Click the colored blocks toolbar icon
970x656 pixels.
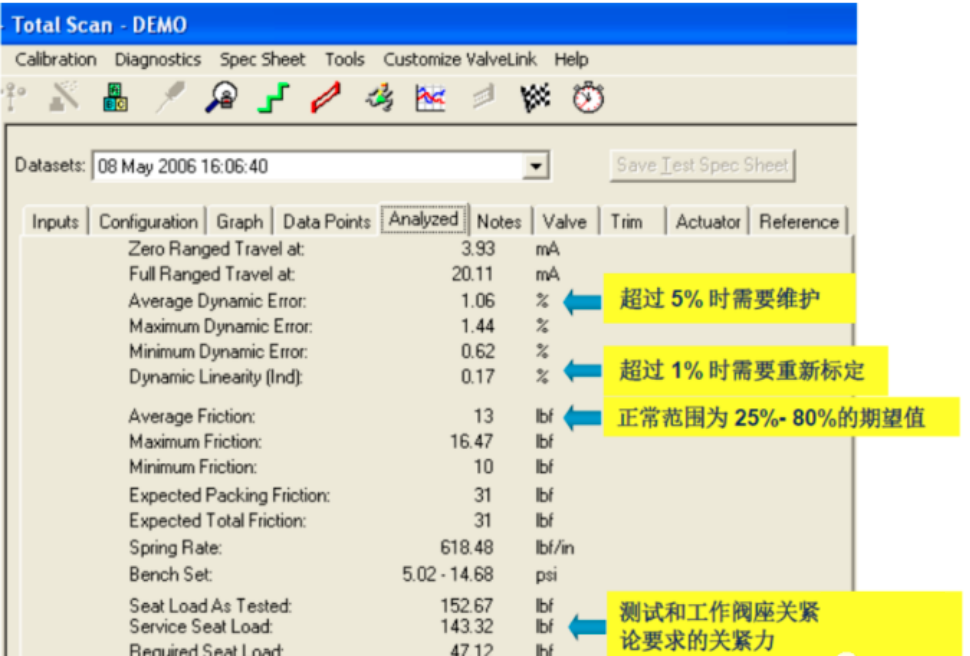pyautogui.click(x=116, y=98)
